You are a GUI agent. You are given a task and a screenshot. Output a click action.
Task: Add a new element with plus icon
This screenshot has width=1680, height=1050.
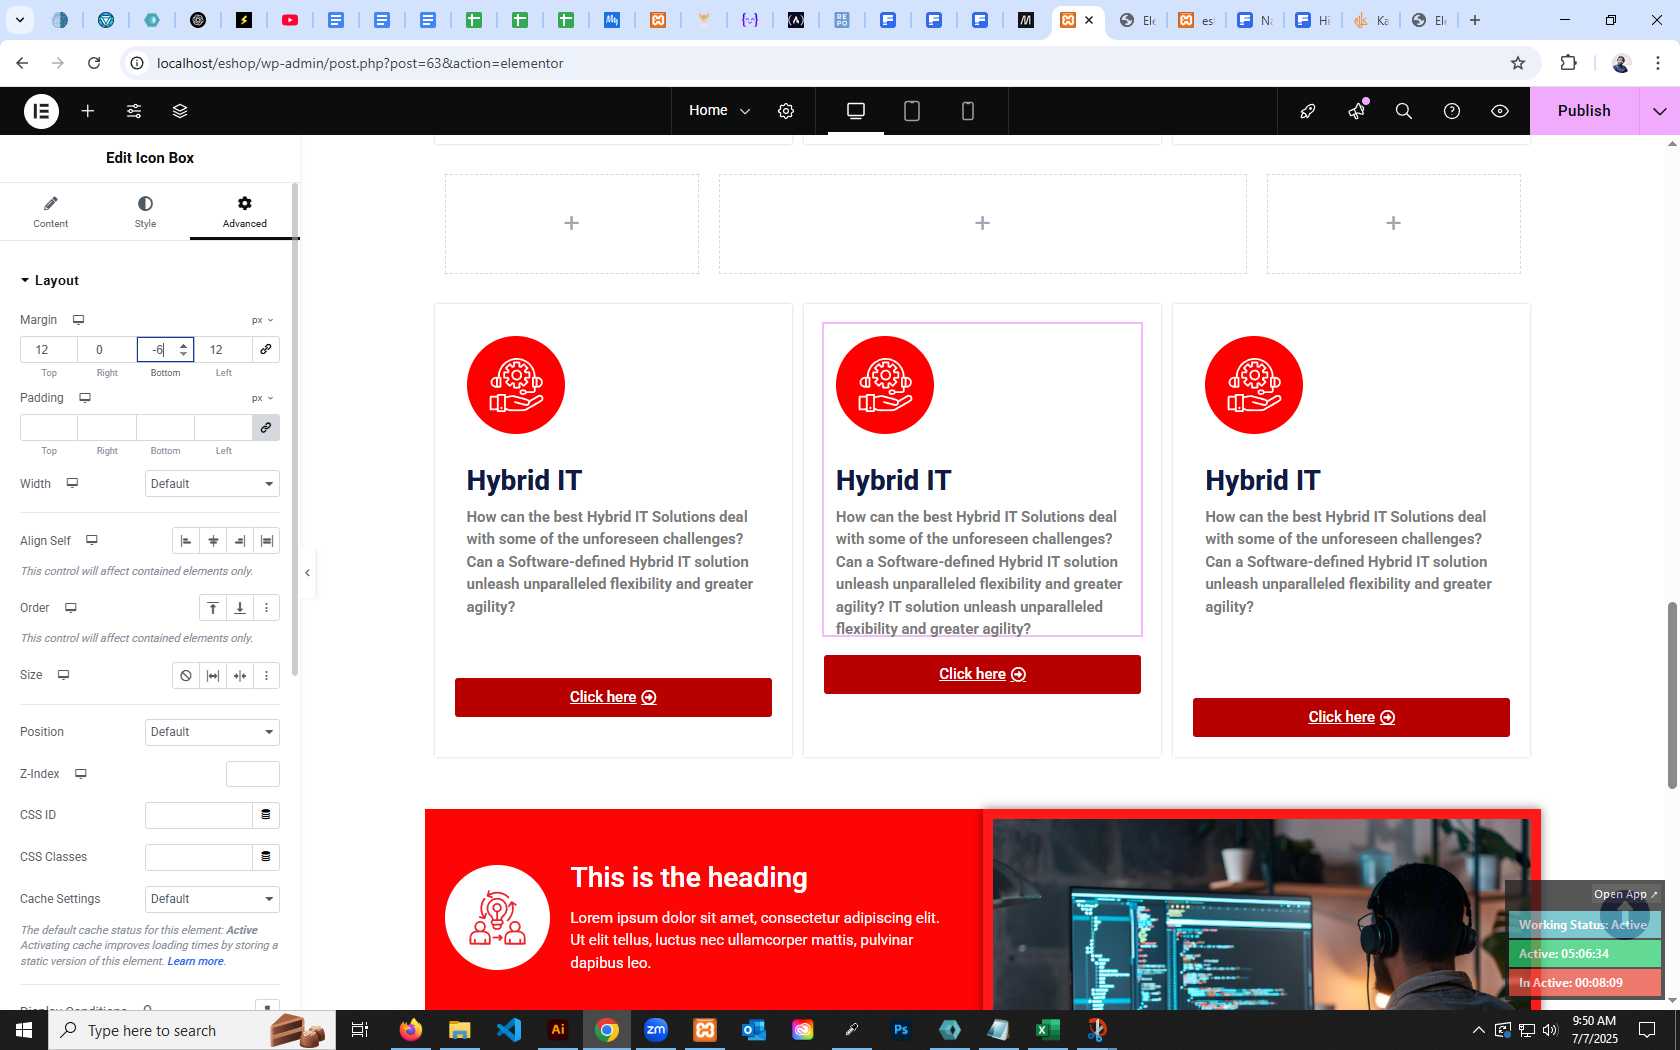(88, 111)
